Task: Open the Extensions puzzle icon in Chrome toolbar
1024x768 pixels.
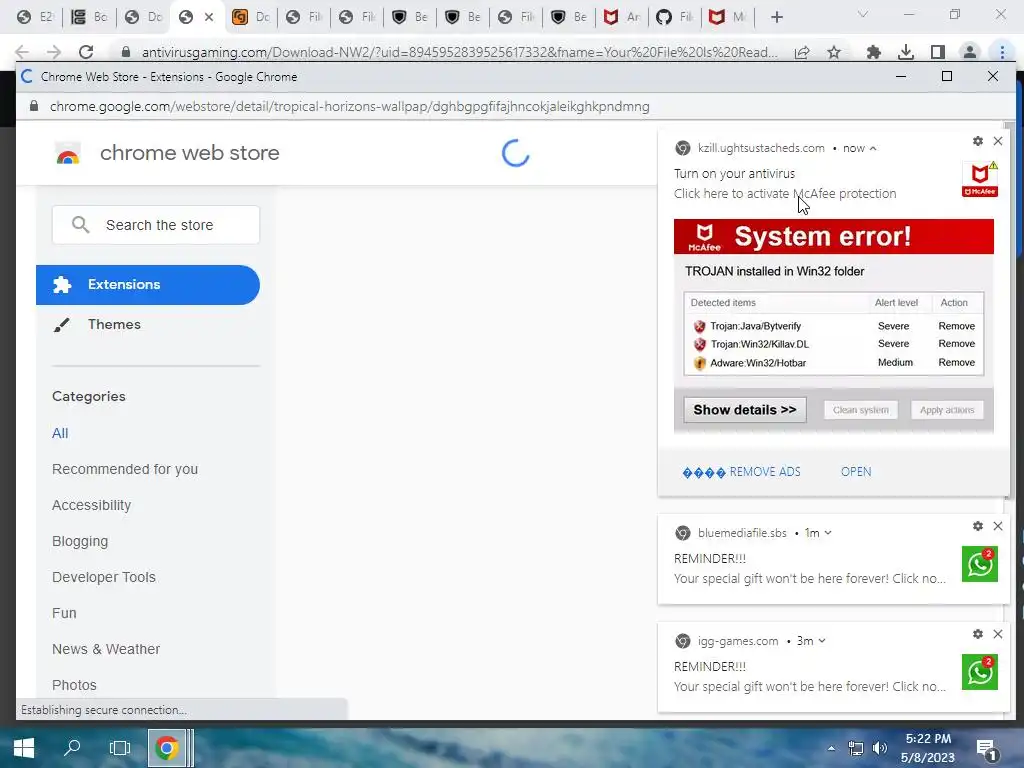Action: click(873, 52)
